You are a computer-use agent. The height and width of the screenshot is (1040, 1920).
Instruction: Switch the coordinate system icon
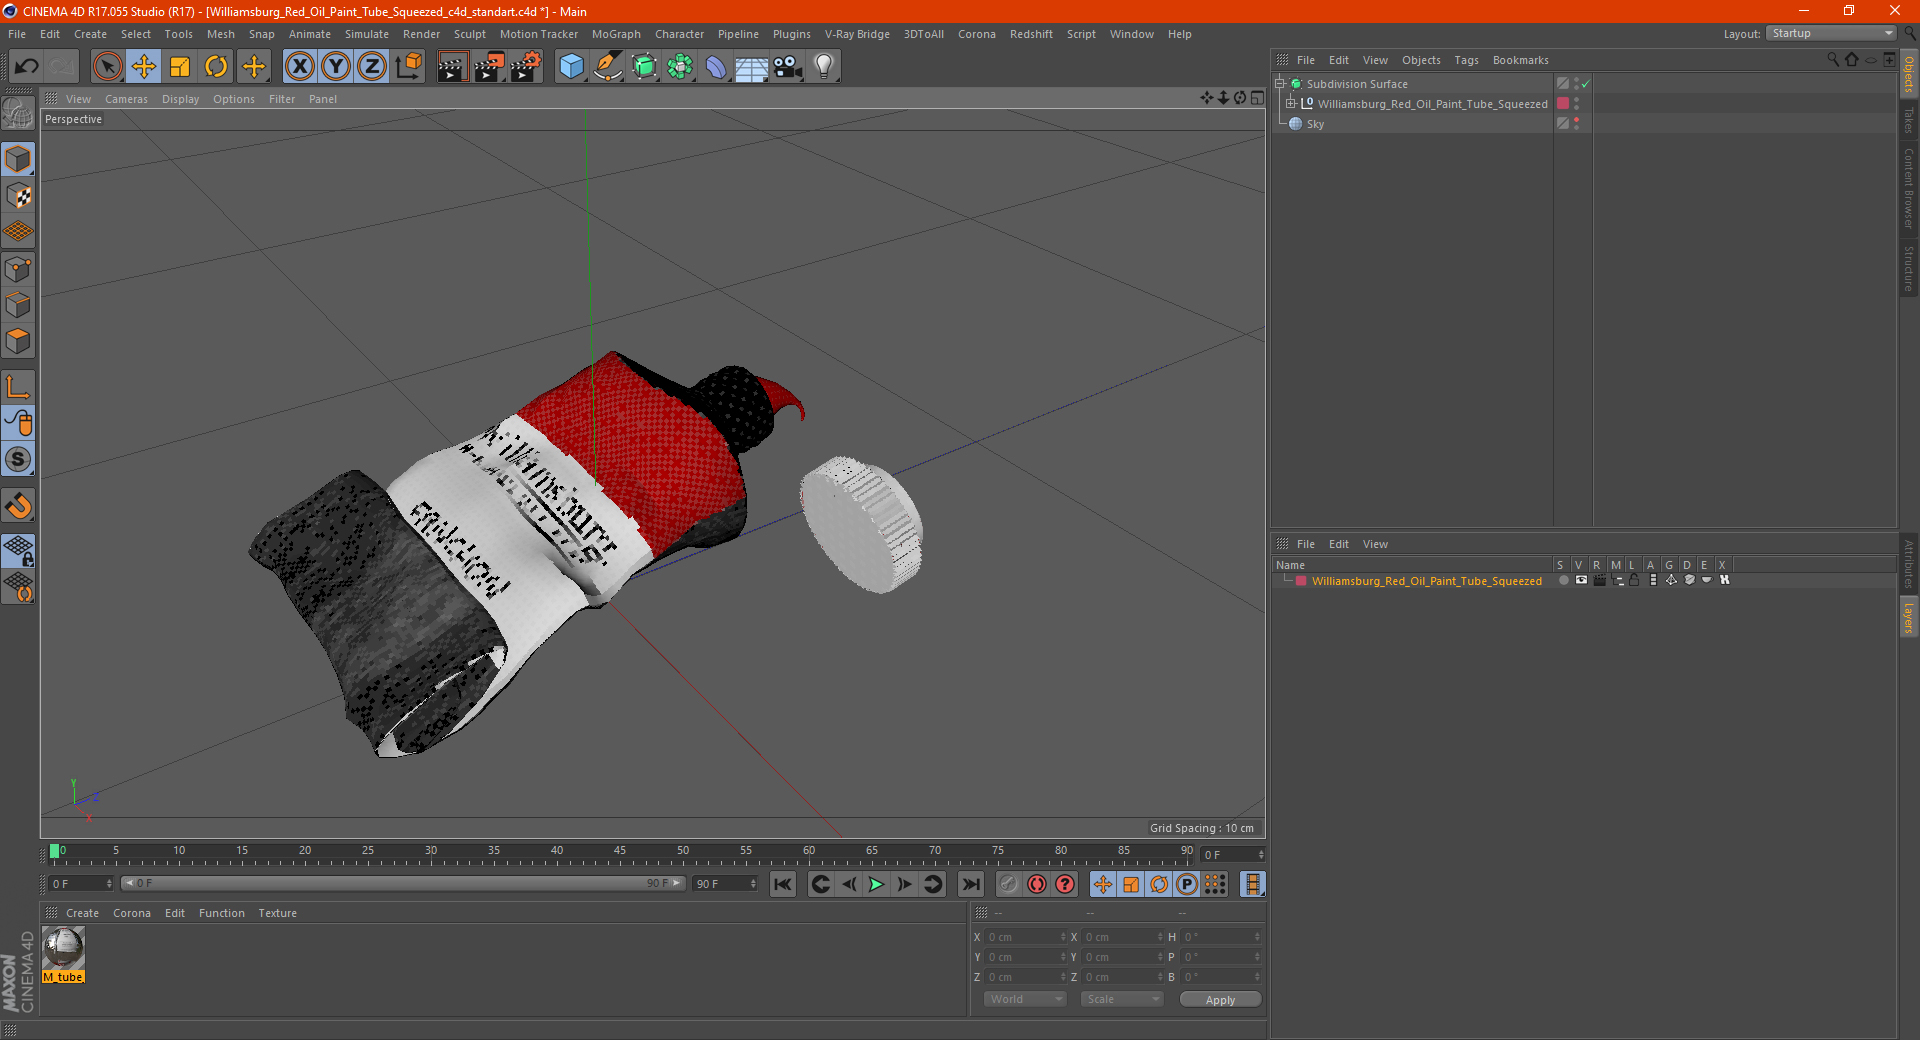[408, 67]
